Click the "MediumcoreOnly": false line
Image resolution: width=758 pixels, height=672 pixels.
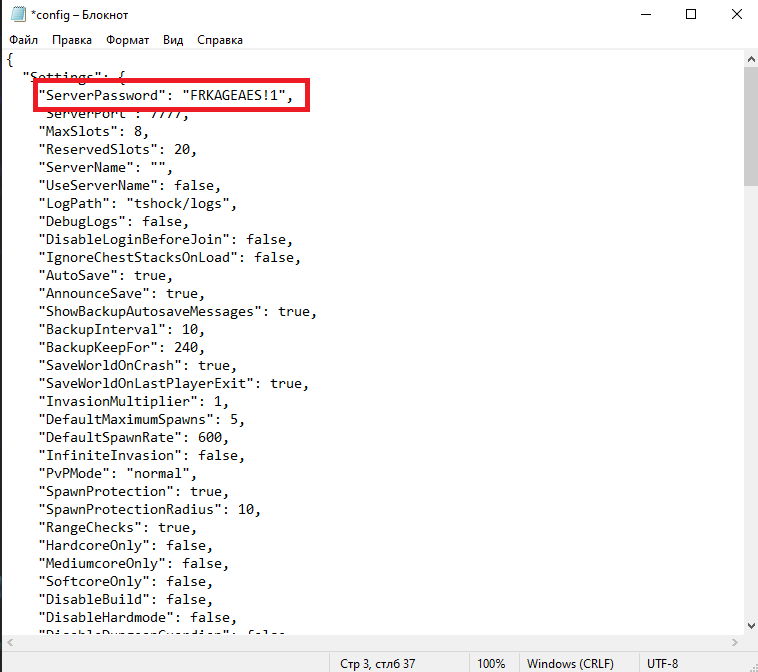134,564
